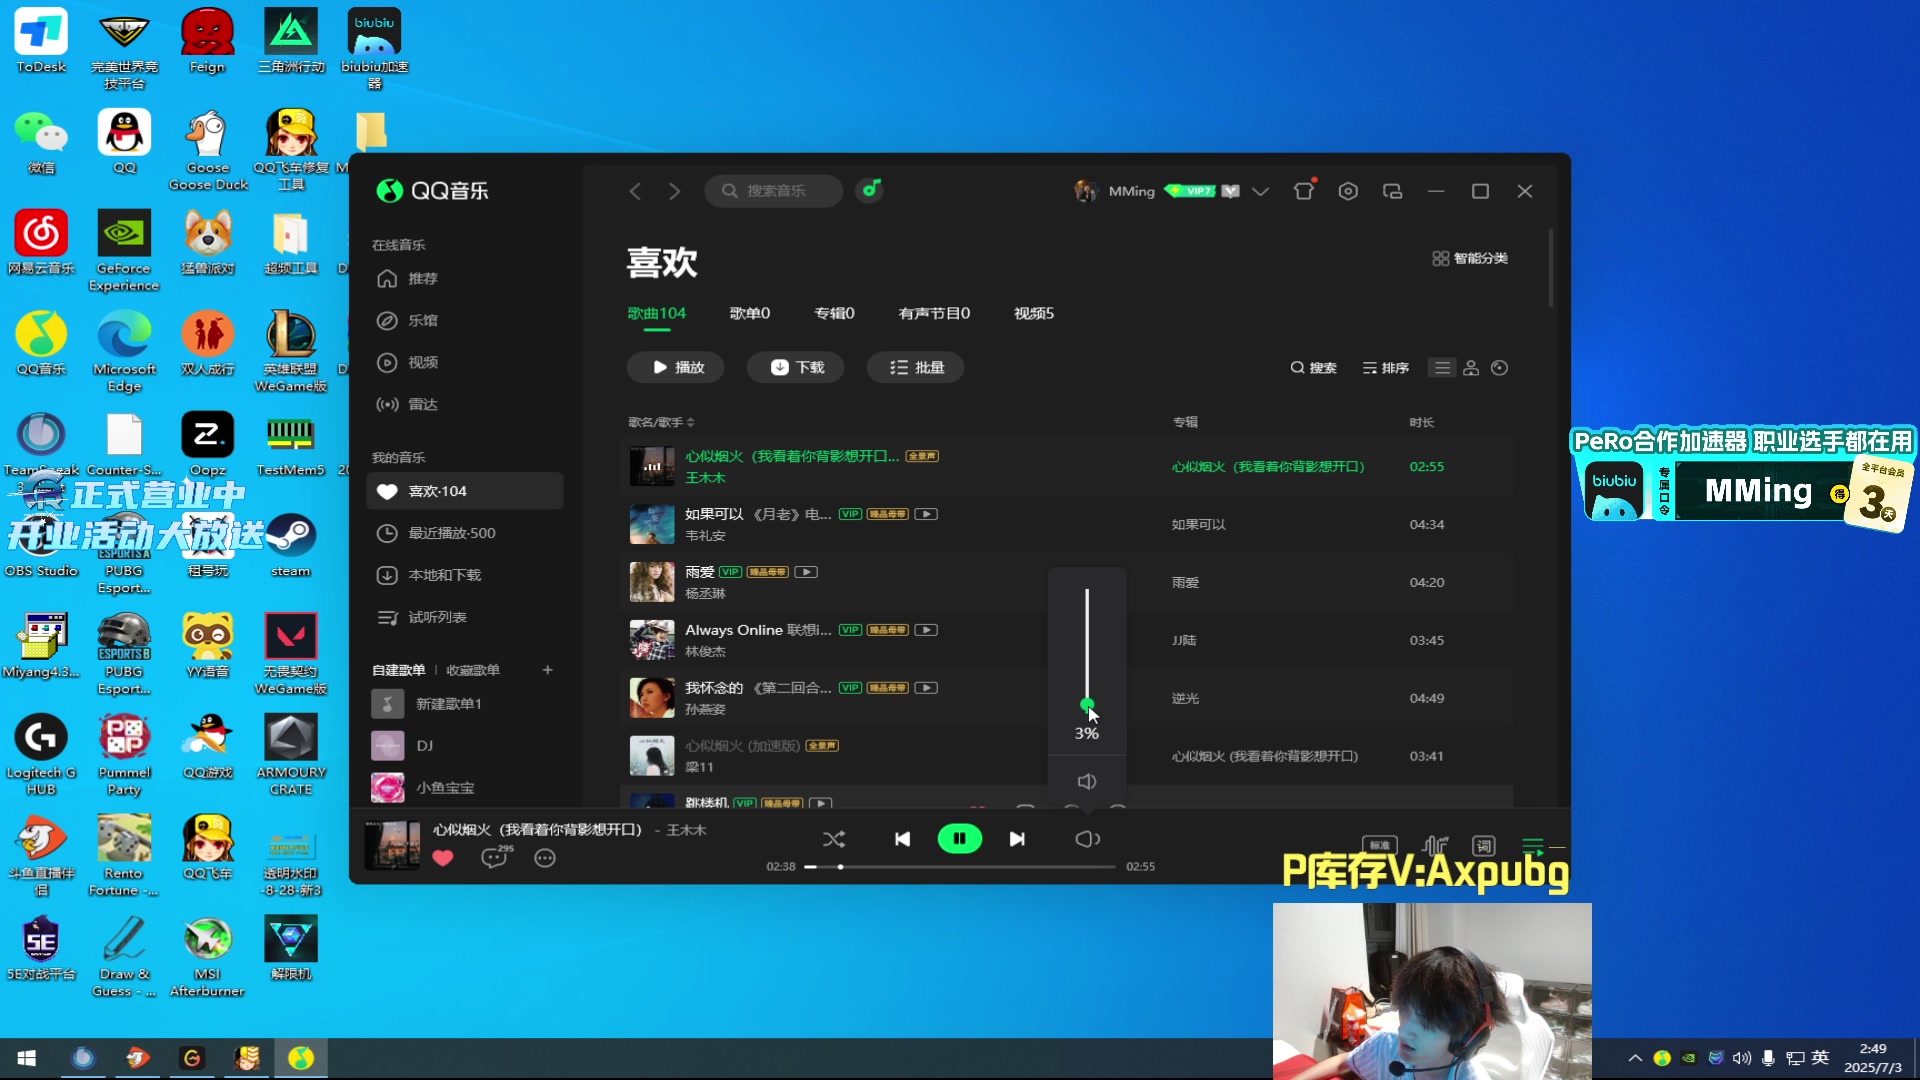Toggle the volume button in player bar
Screen dimensions: 1920x1080
coord(1087,839)
